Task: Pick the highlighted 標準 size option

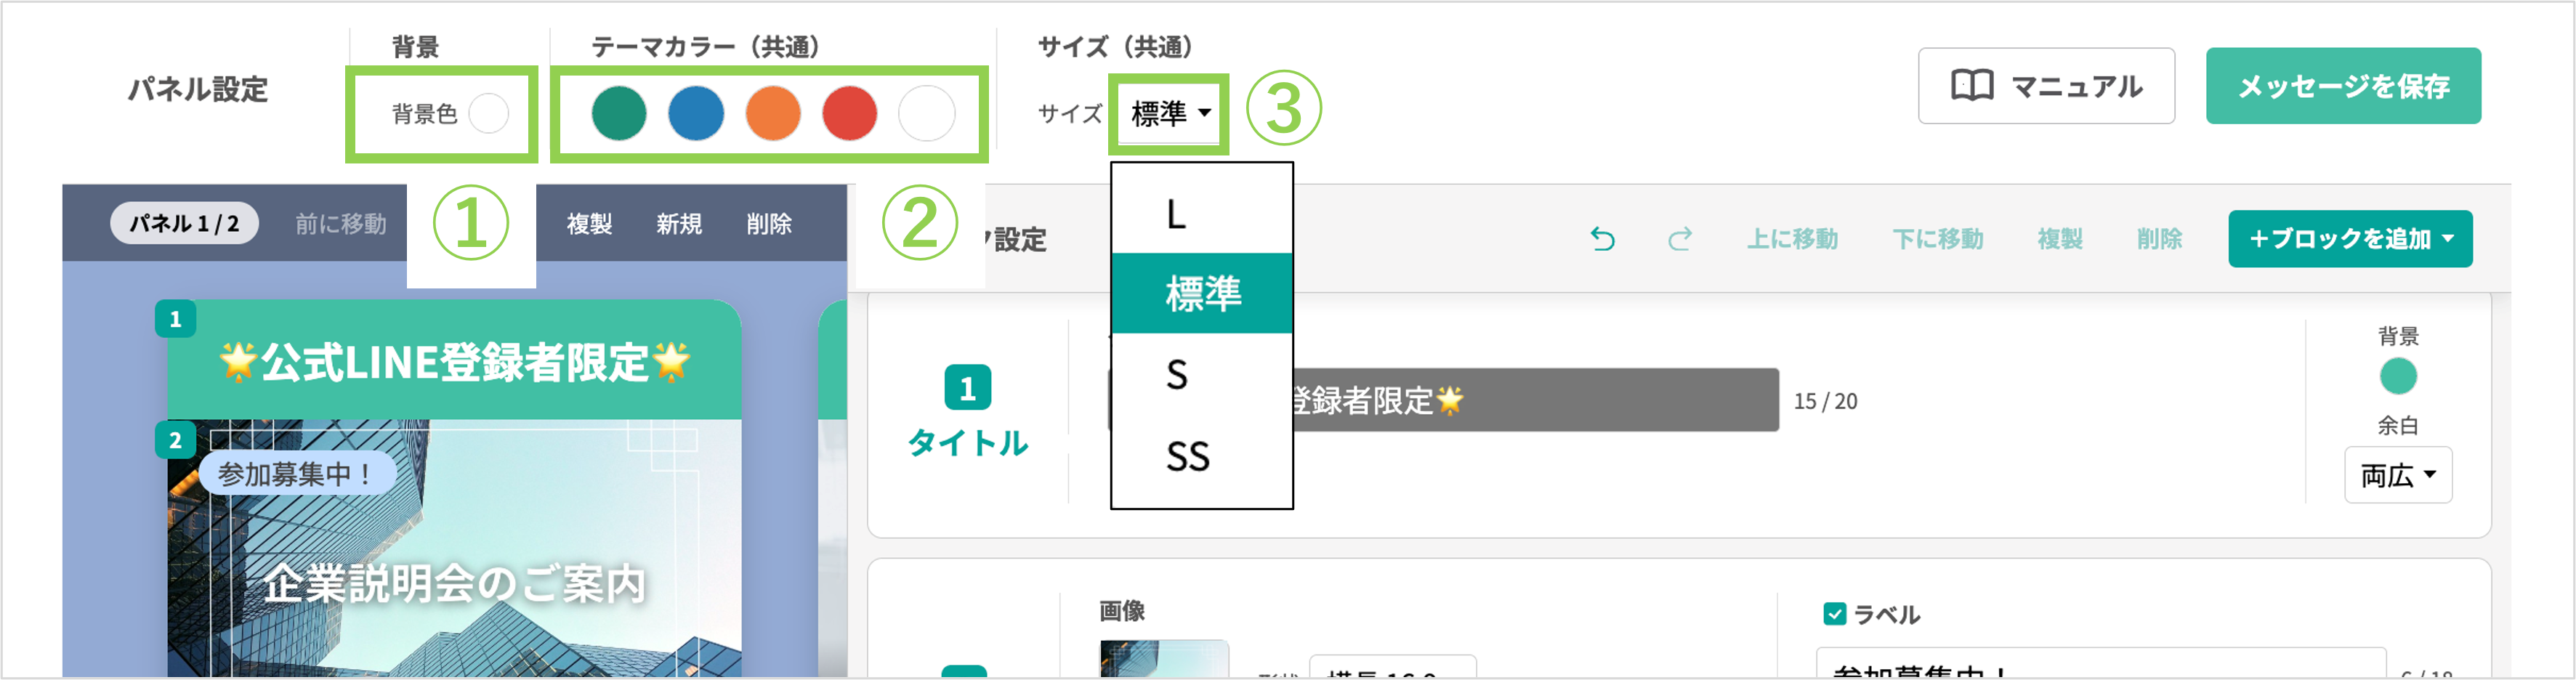Action: point(1201,294)
